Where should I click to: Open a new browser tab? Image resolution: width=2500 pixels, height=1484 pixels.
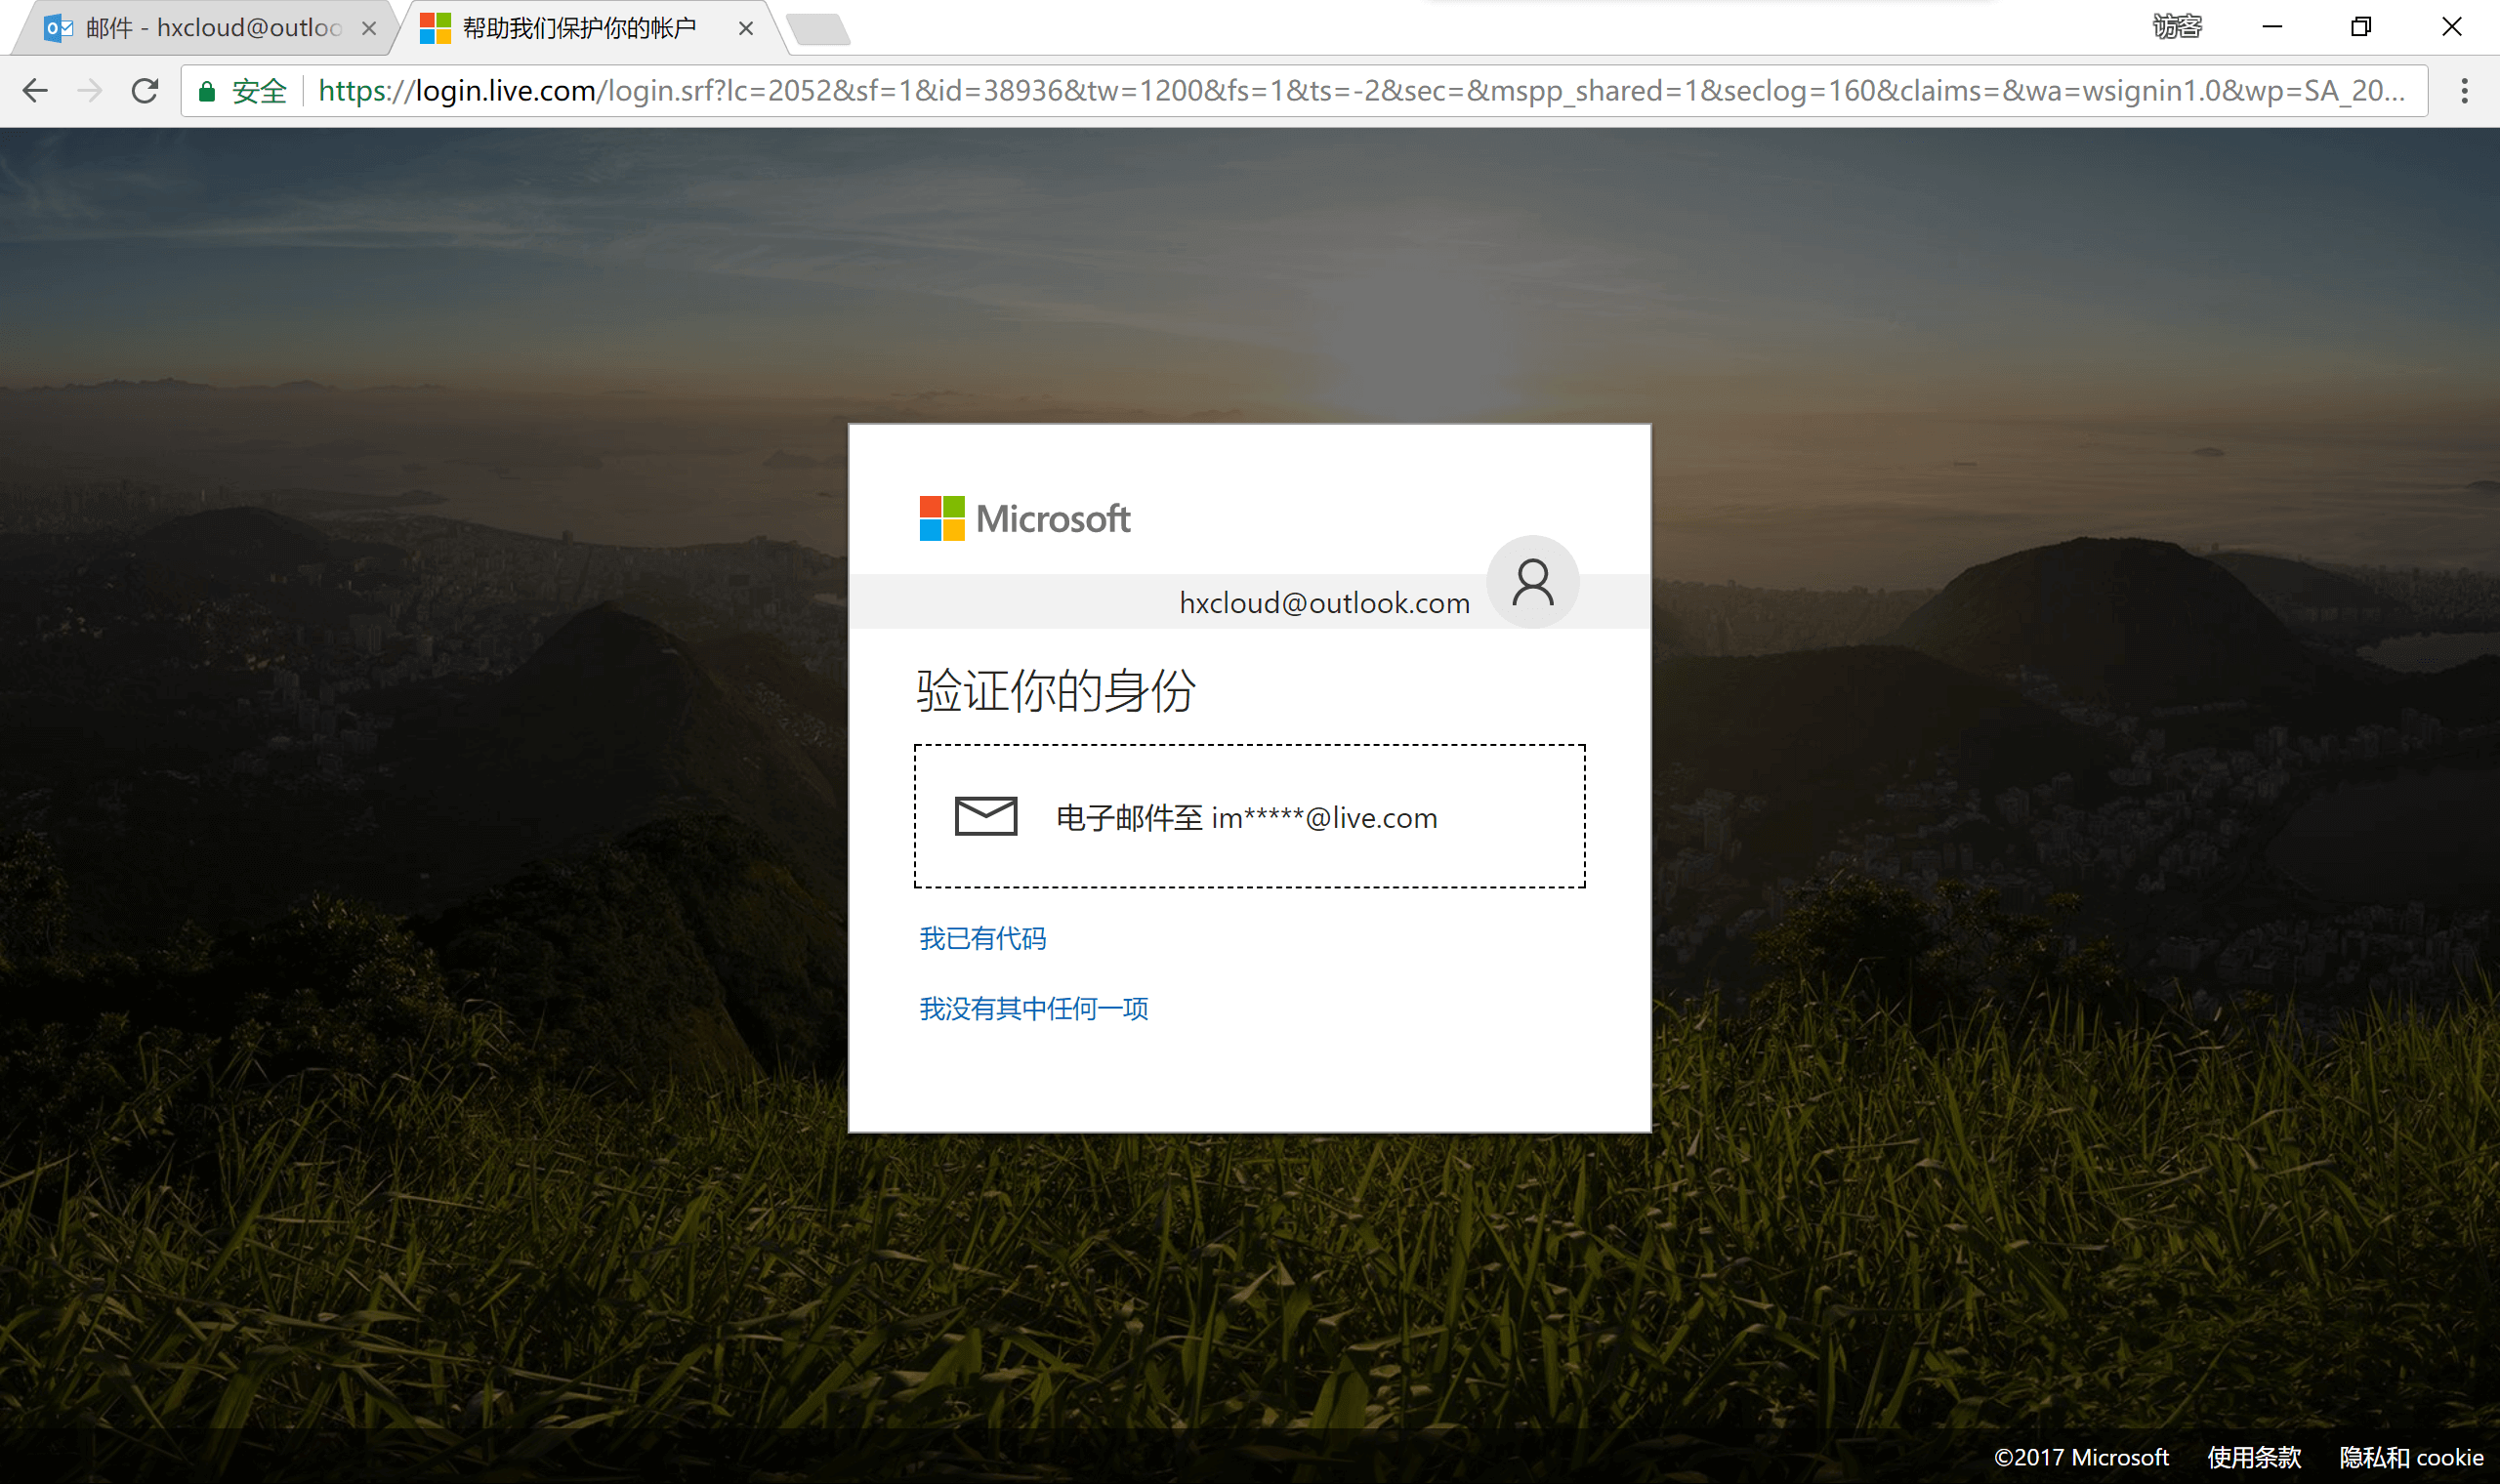pos(819,30)
